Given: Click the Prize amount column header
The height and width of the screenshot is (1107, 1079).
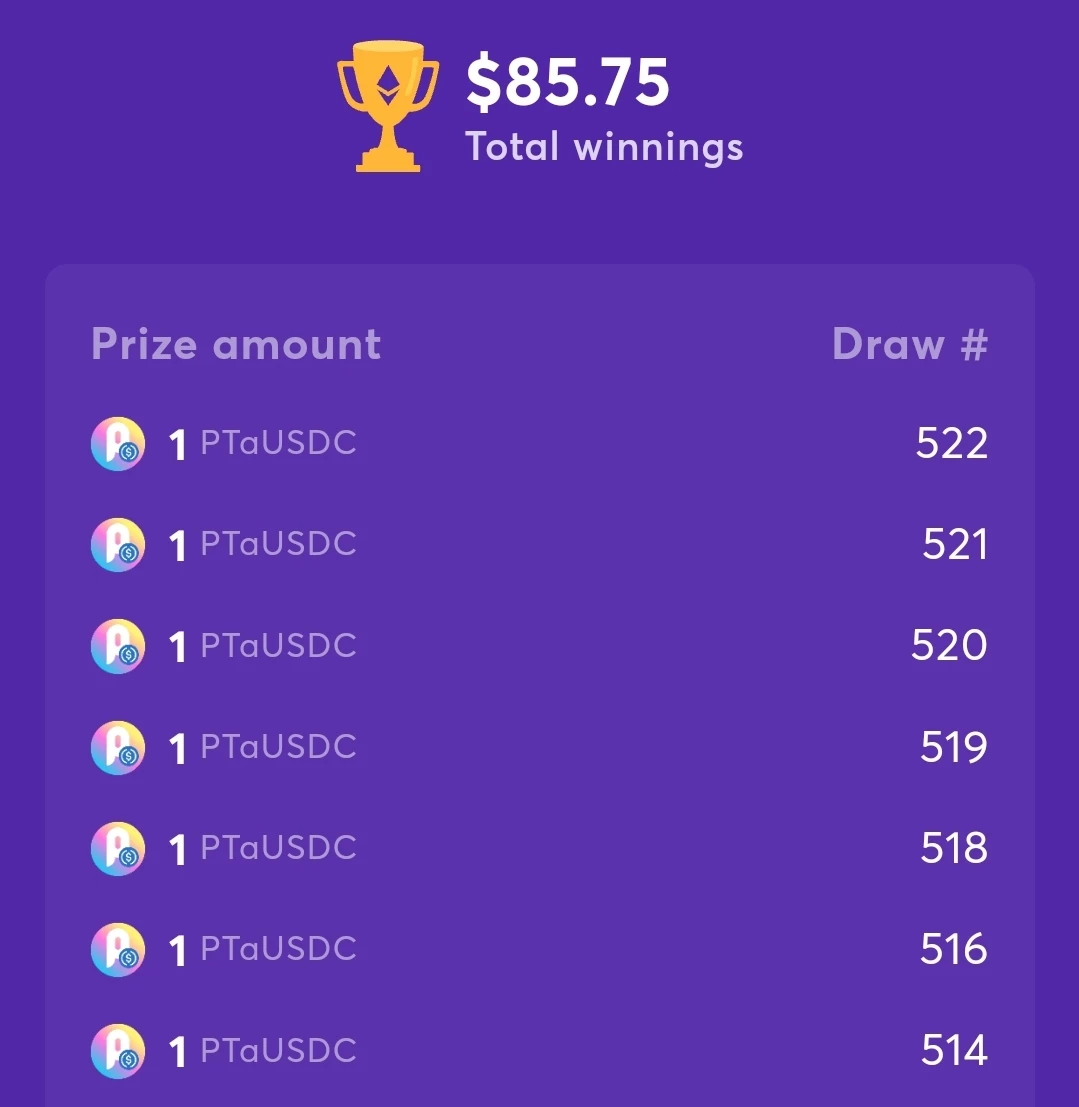Looking at the screenshot, I should point(237,344).
